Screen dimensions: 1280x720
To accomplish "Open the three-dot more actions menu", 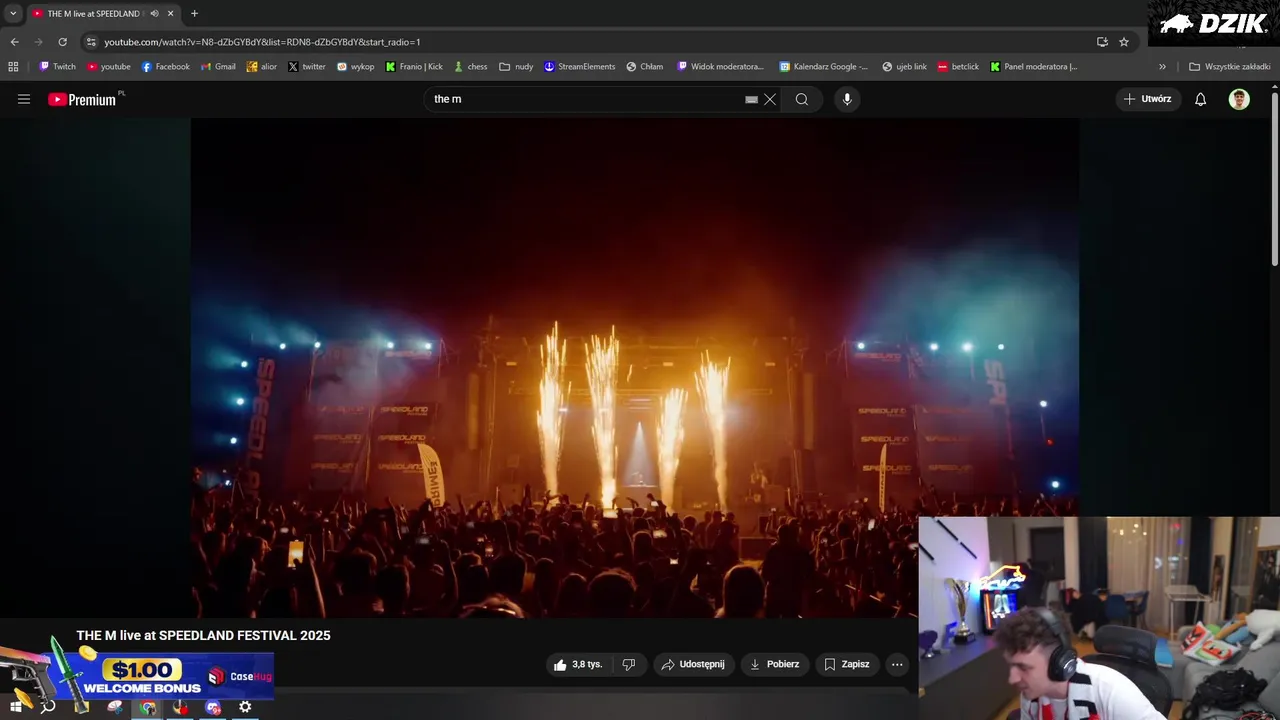I will tap(897, 664).
